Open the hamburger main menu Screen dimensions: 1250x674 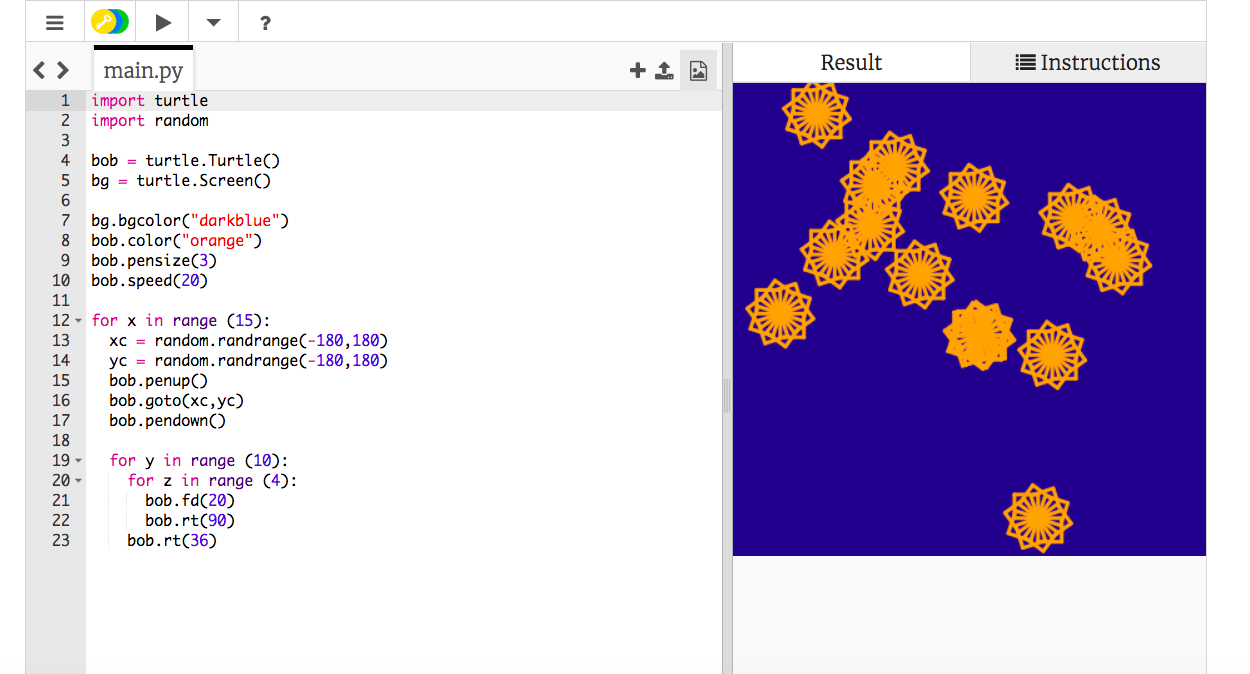click(55, 22)
